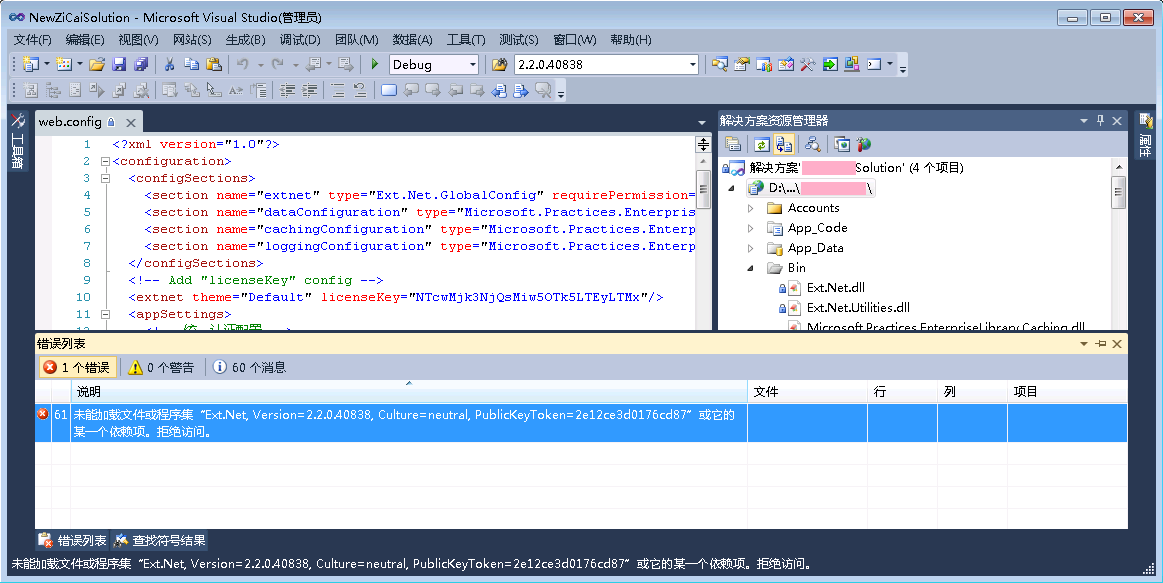Open the 文件(F) menu

click(x=33, y=40)
